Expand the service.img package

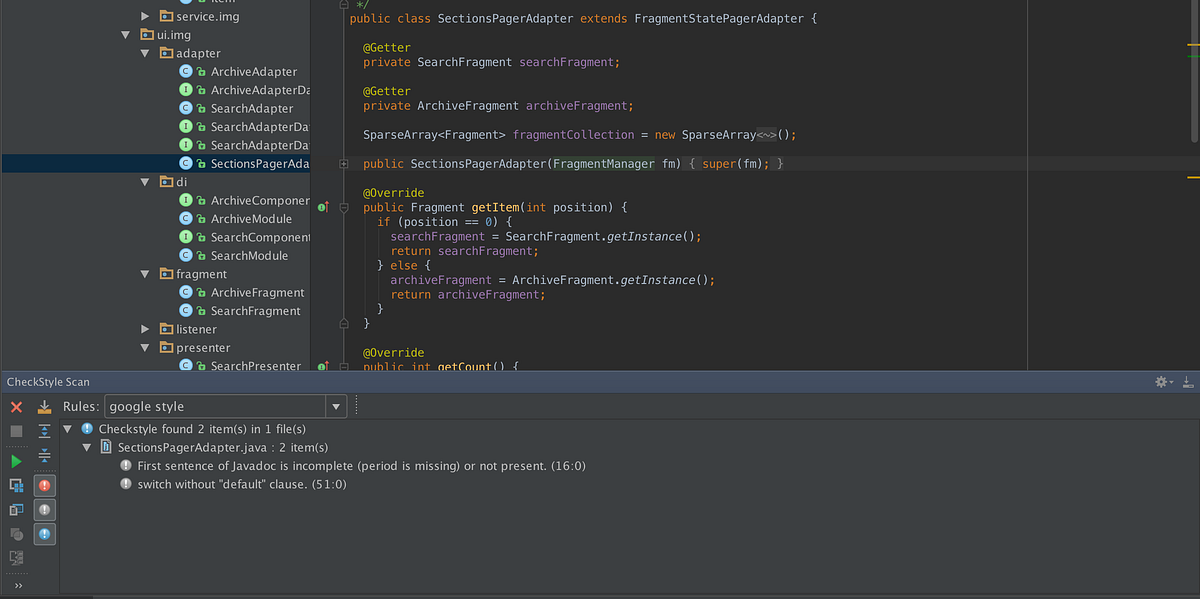point(145,16)
